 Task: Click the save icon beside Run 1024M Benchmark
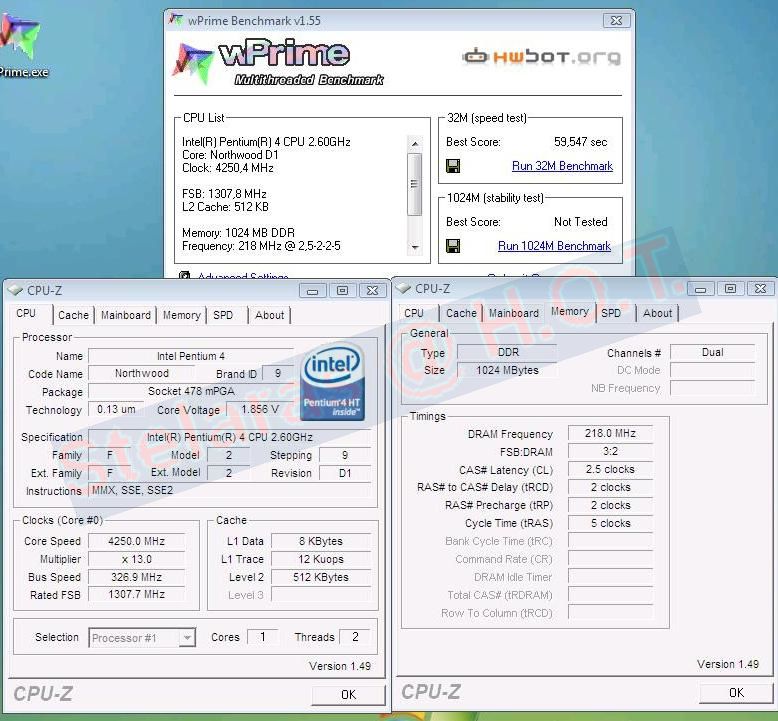pos(453,246)
